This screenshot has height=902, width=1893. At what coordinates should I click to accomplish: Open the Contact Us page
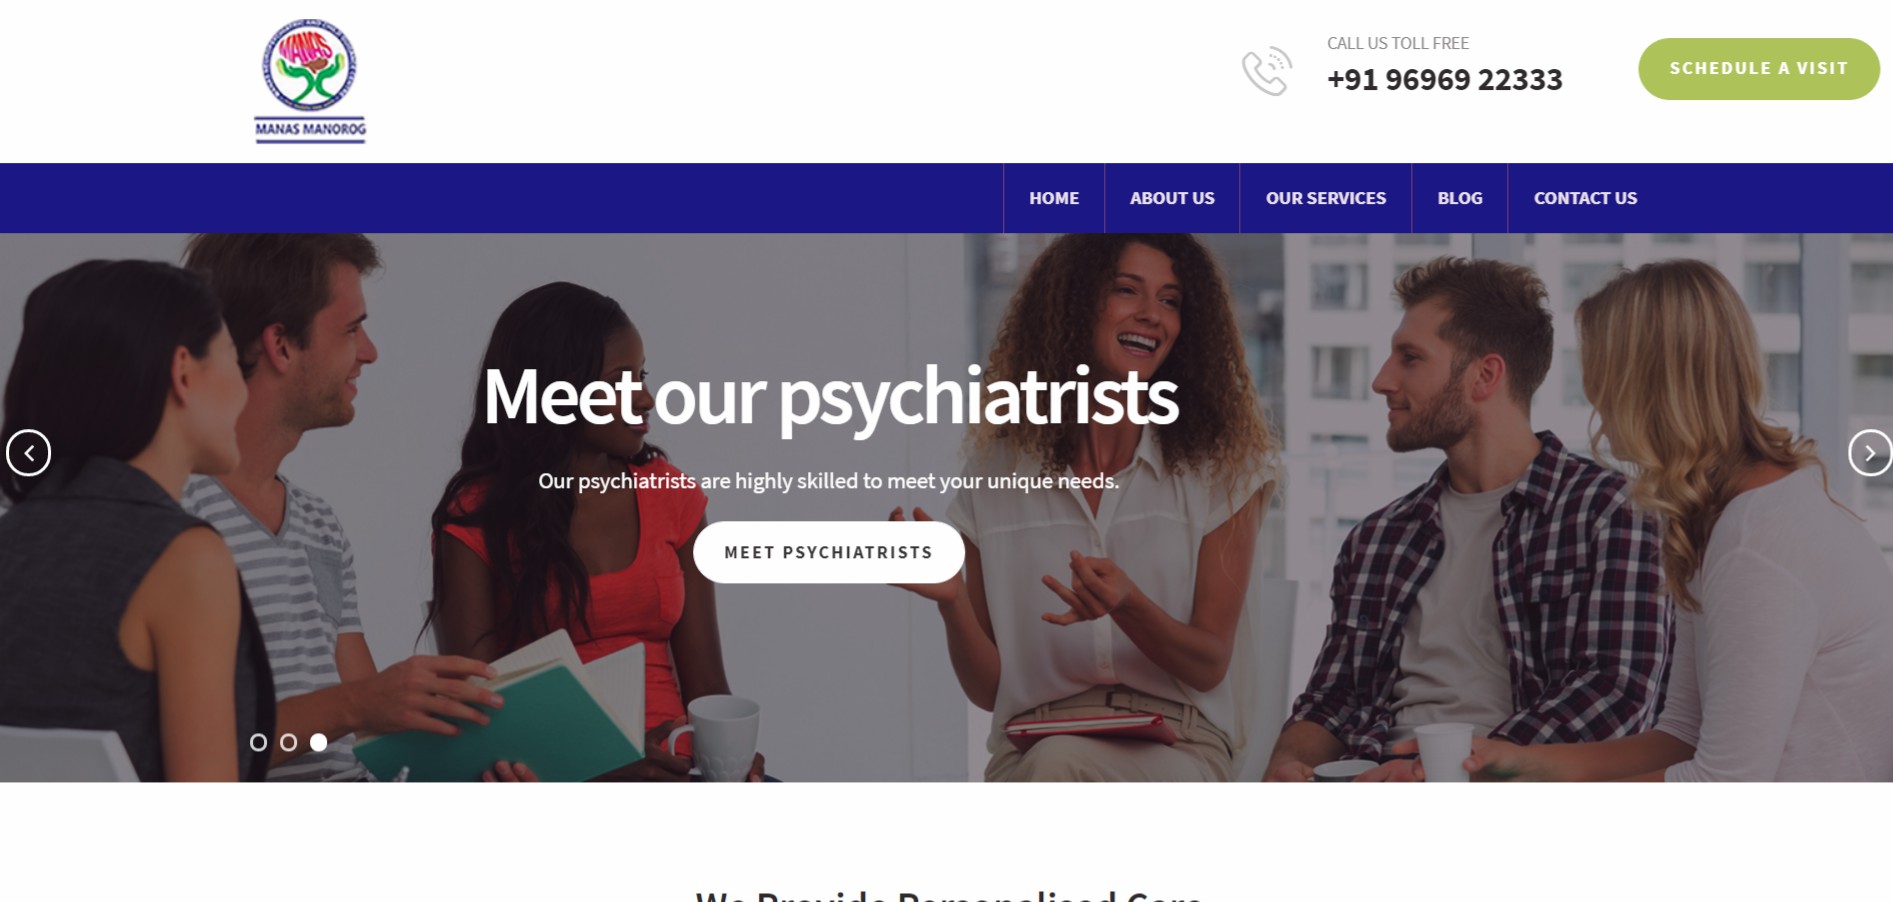click(x=1585, y=198)
